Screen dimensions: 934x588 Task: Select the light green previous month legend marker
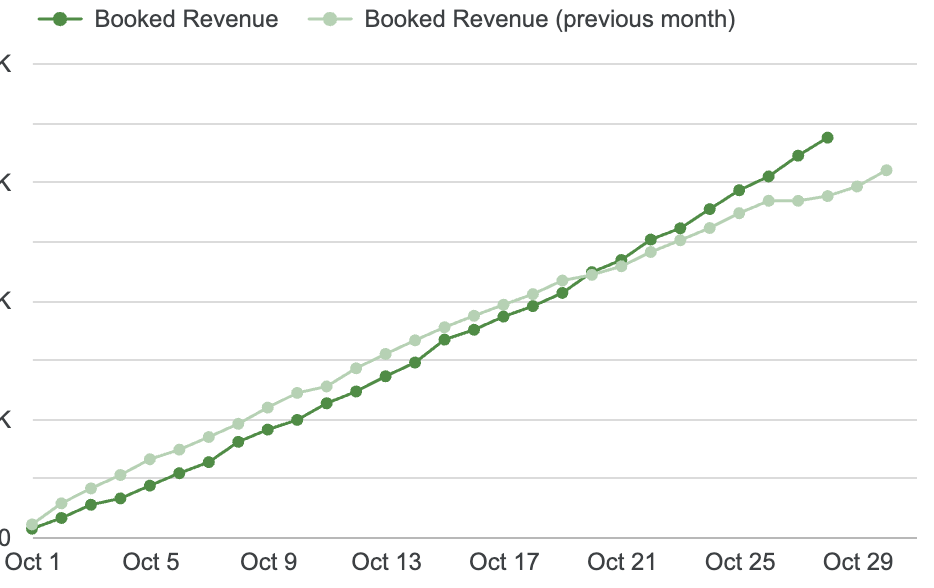tap(330, 18)
